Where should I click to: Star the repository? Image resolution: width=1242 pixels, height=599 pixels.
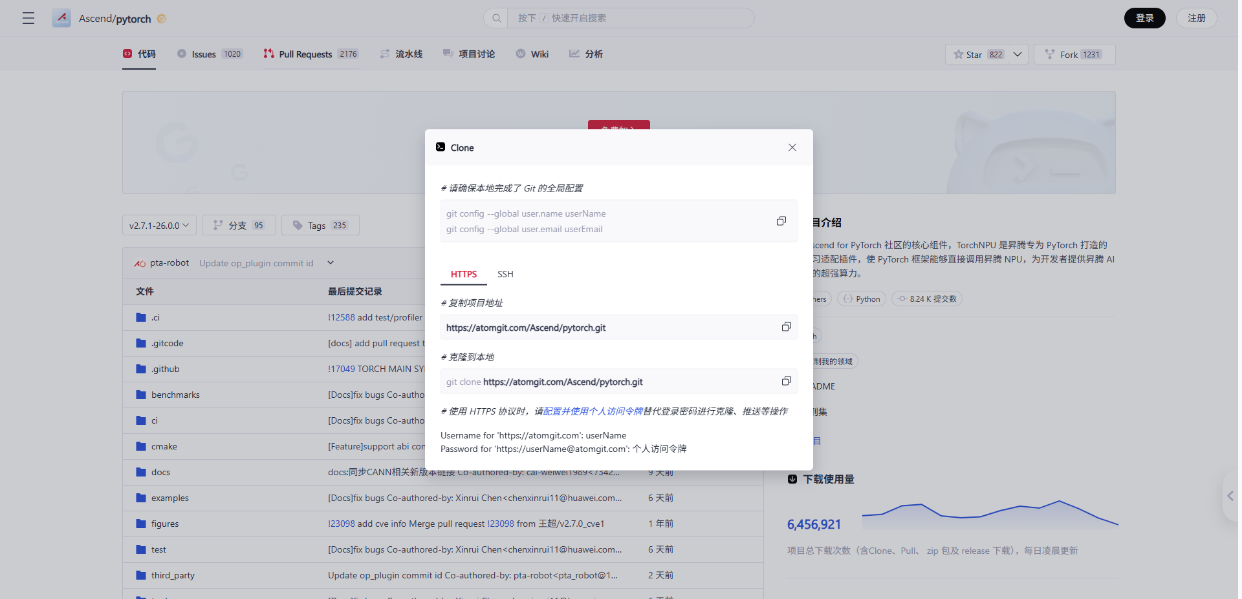977,55
